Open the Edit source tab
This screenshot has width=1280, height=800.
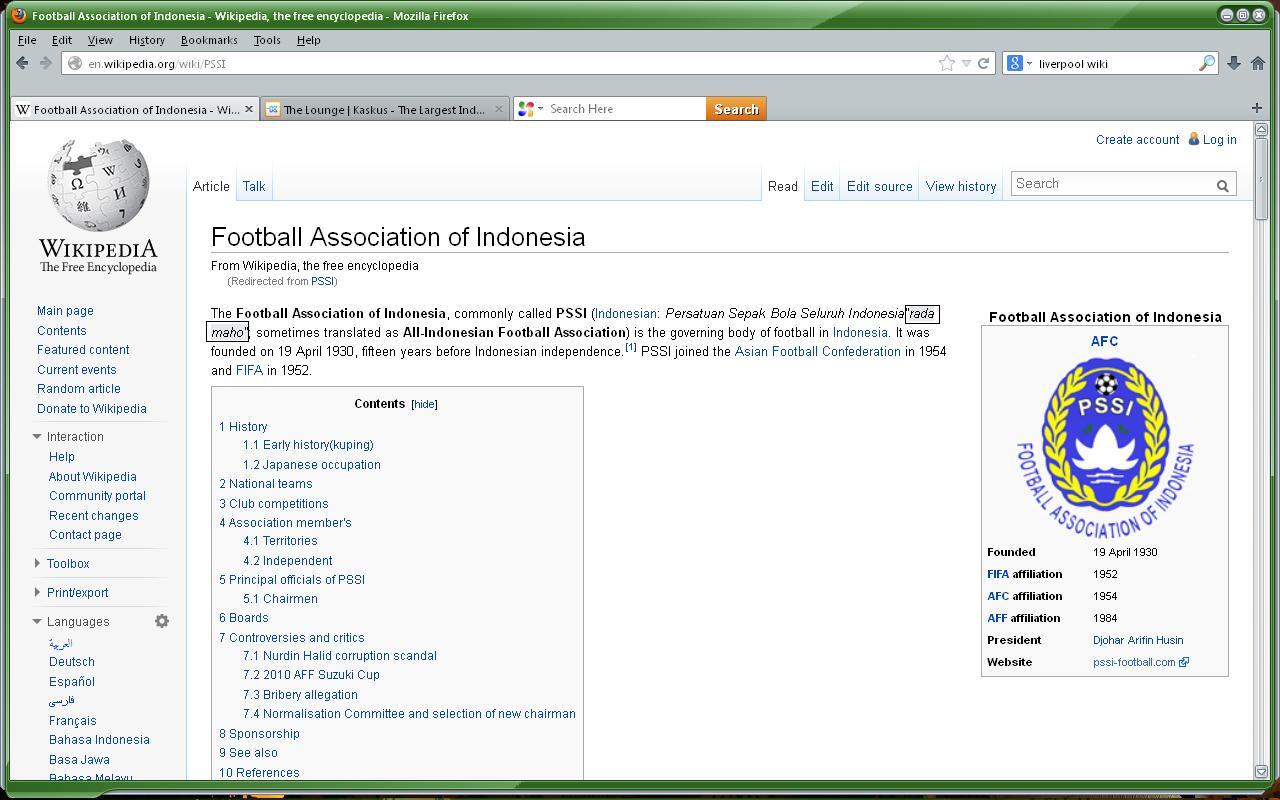[x=879, y=187]
